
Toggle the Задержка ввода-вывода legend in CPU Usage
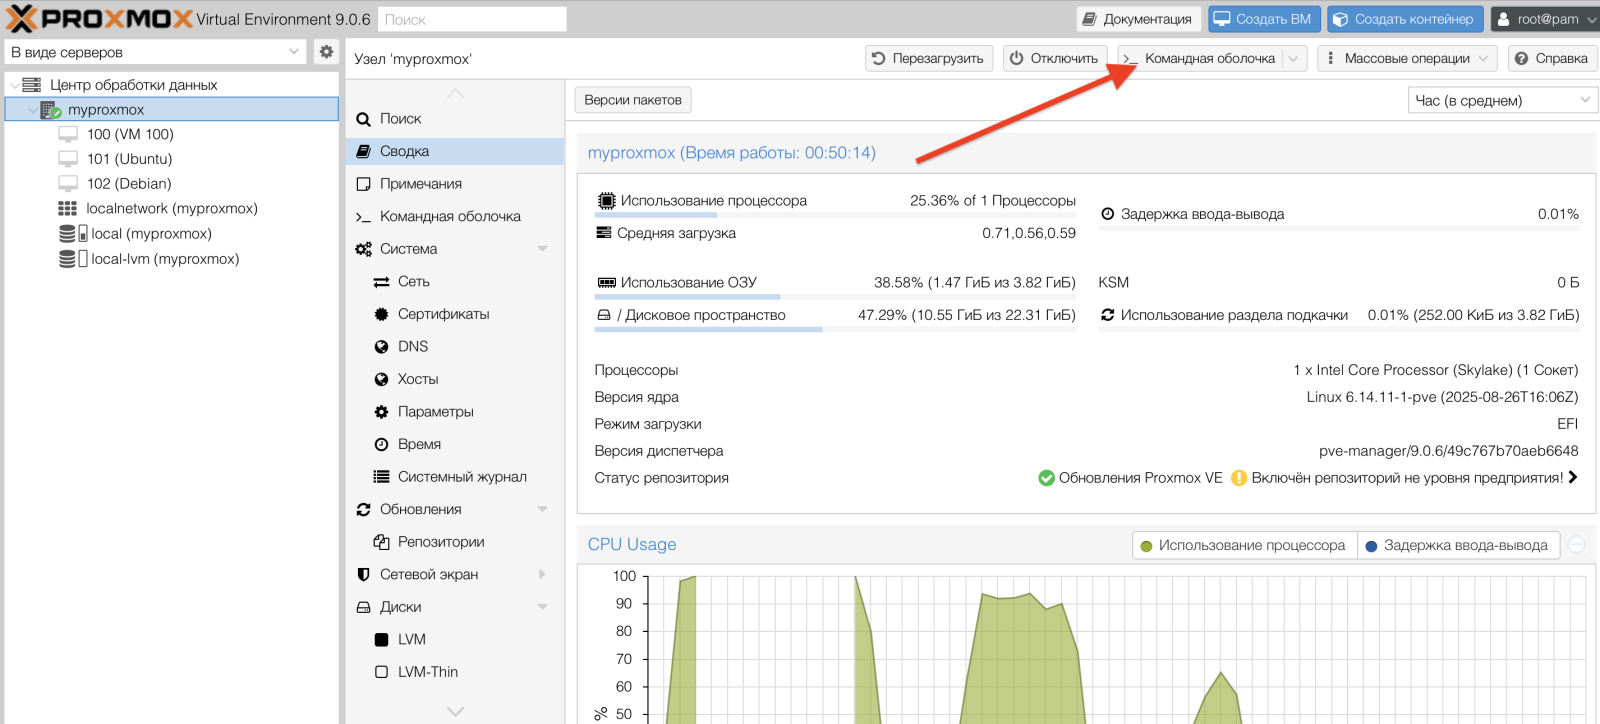(x=1458, y=546)
